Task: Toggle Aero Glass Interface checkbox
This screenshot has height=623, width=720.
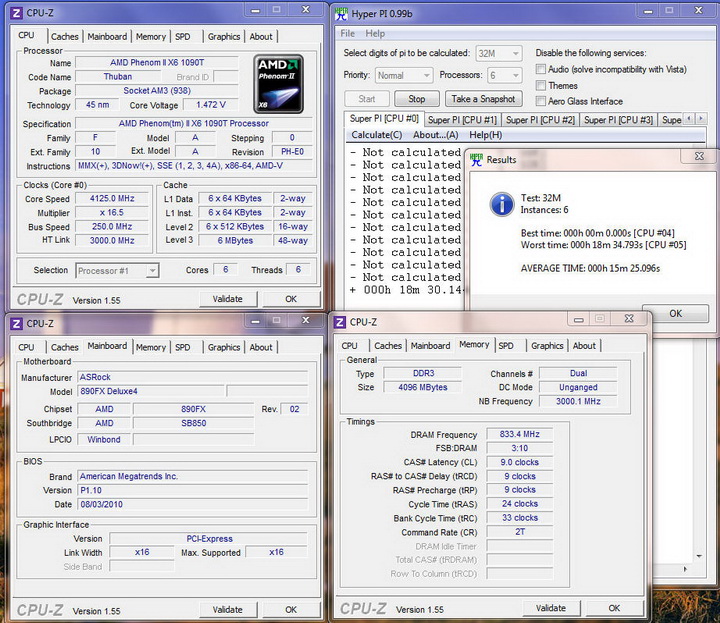Action: tap(541, 101)
